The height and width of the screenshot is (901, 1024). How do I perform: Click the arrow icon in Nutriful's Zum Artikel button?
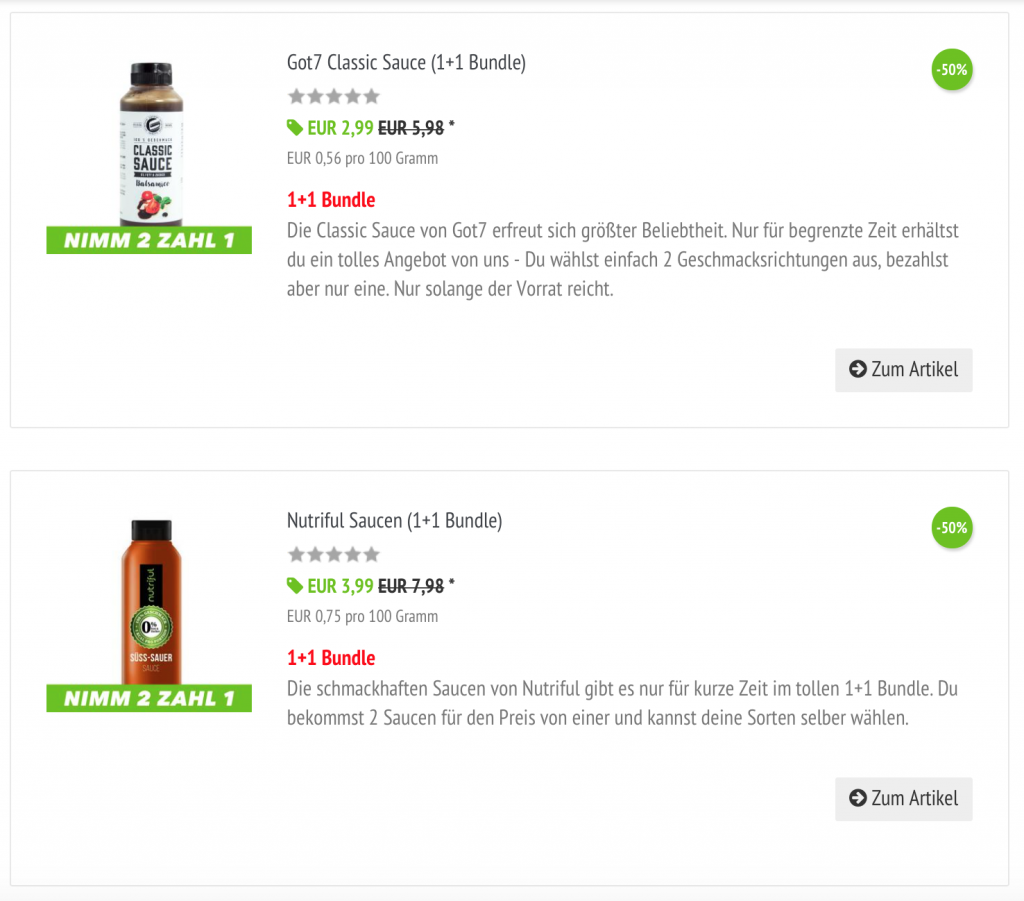857,798
